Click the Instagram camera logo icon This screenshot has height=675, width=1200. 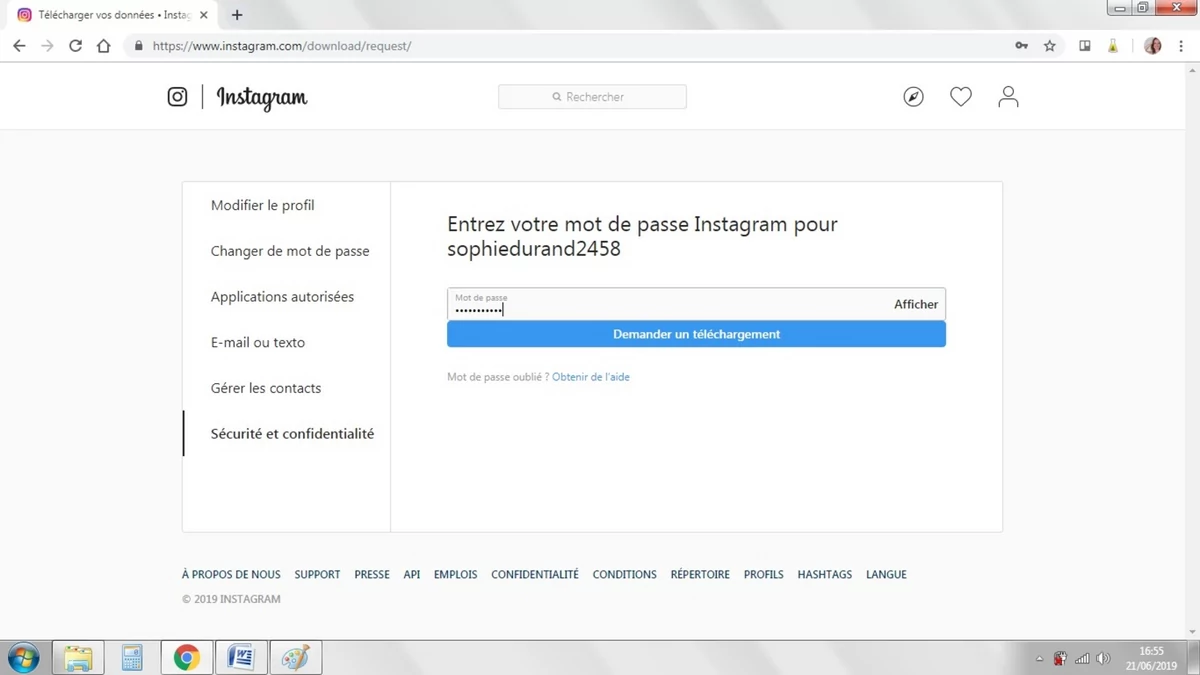(177, 97)
